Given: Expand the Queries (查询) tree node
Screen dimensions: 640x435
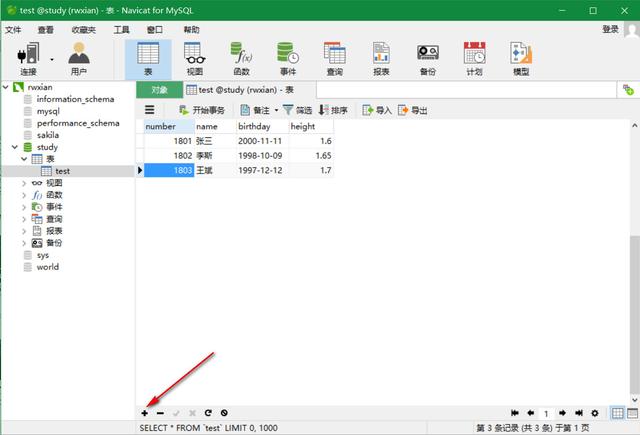Looking at the screenshot, I should click(24, 219).
